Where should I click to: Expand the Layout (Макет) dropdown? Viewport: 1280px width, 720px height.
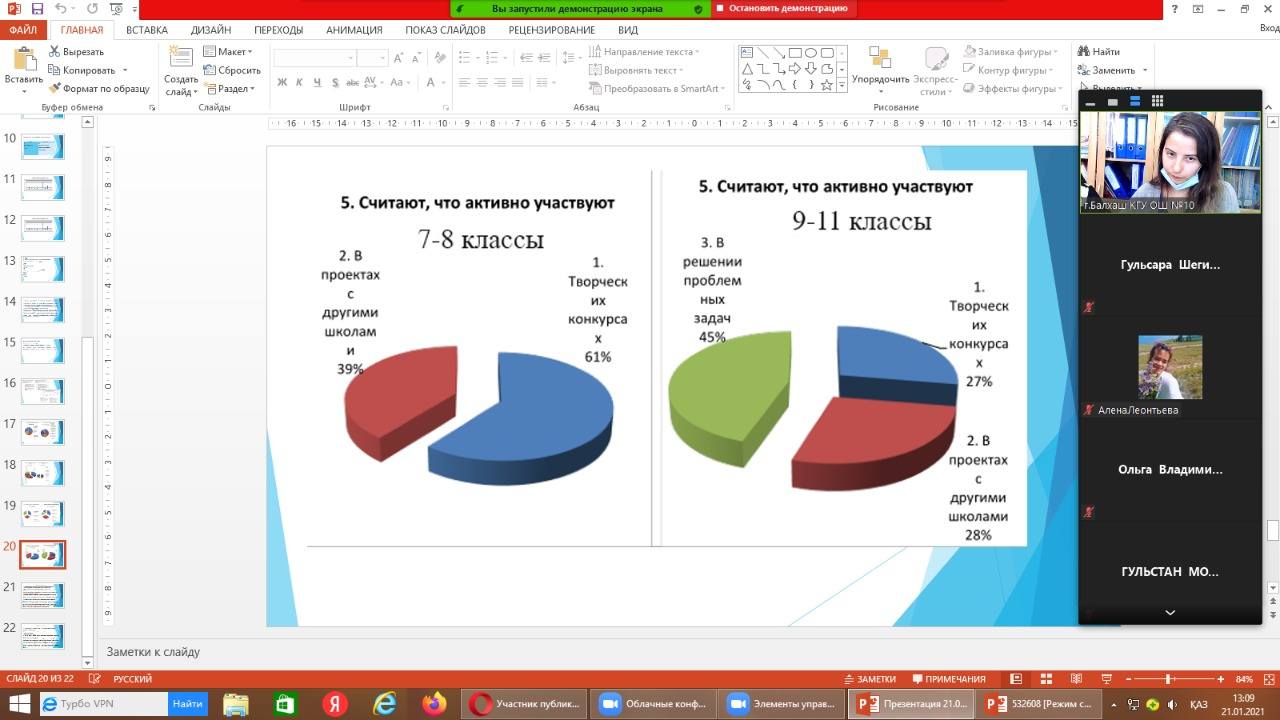(229, 52)
